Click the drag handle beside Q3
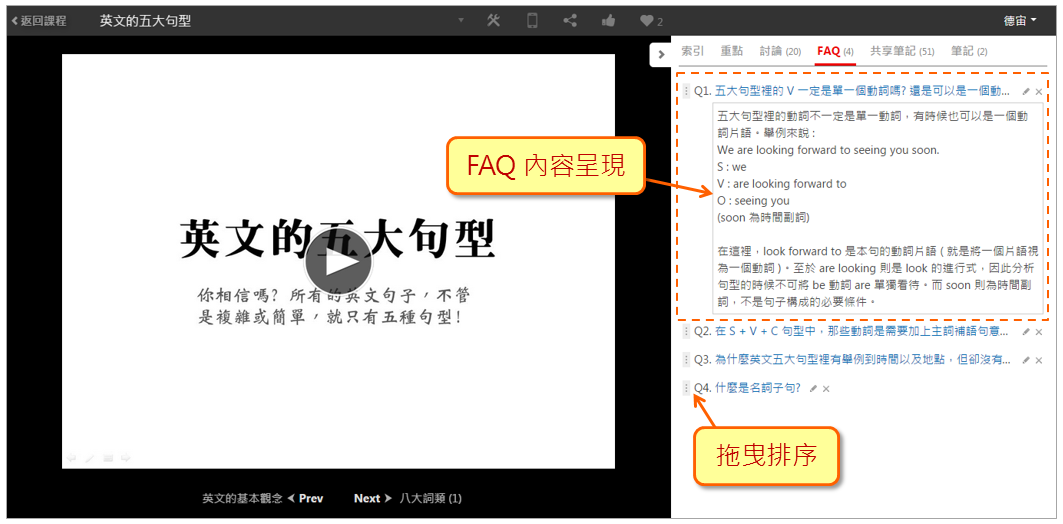The image size is (1063, 524). (686, 360)
